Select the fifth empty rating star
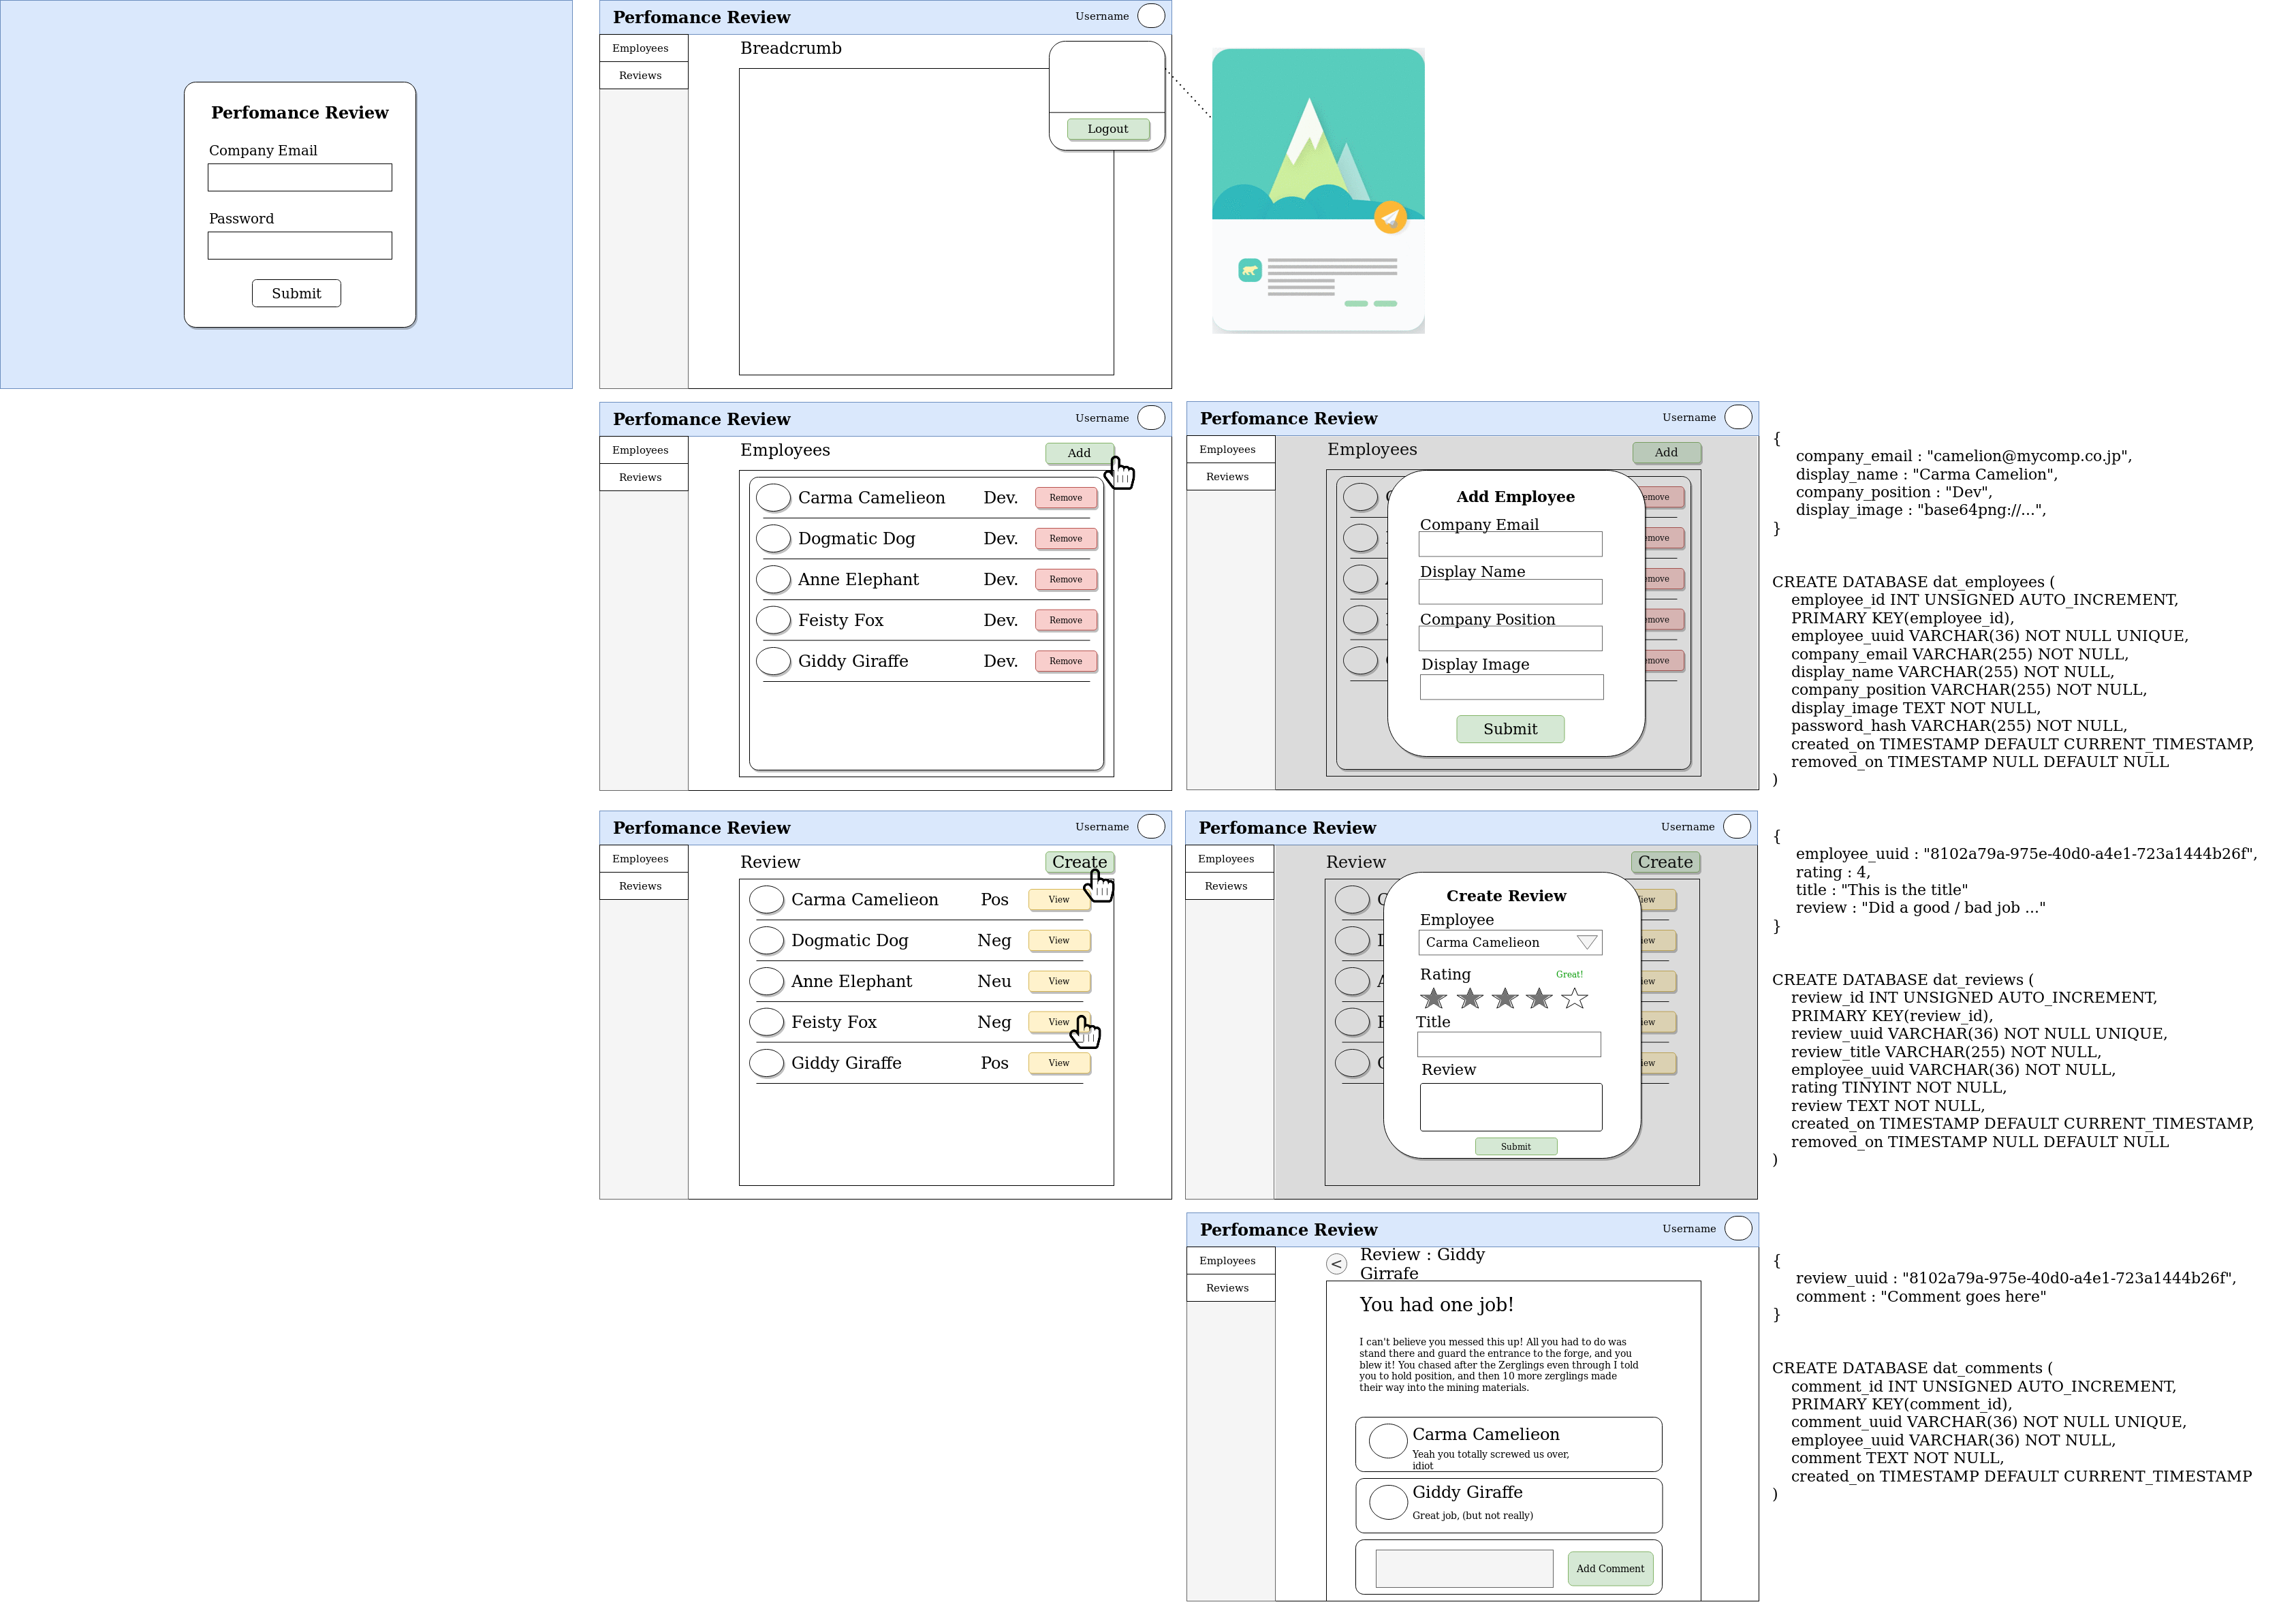Viewport: 2296px width, 1613px height. pos(1574,998)
